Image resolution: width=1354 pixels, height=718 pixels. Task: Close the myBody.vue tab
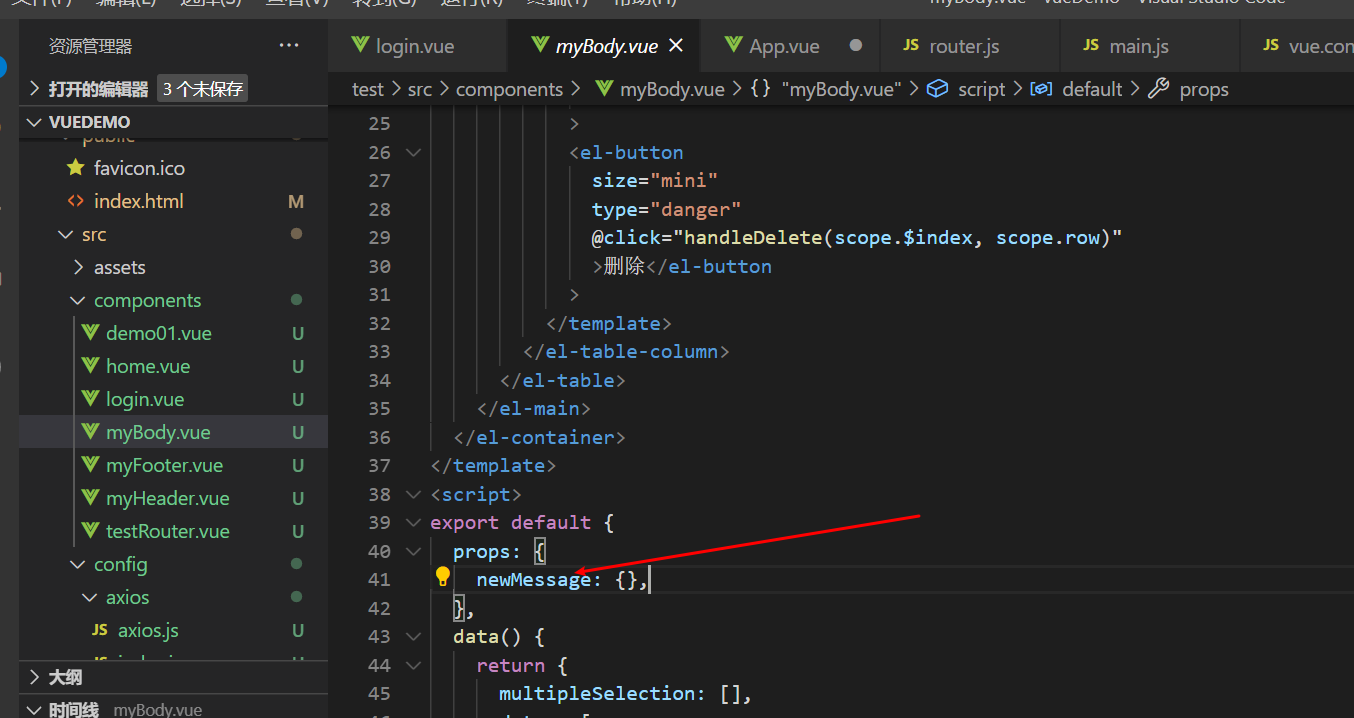point(676,46)
